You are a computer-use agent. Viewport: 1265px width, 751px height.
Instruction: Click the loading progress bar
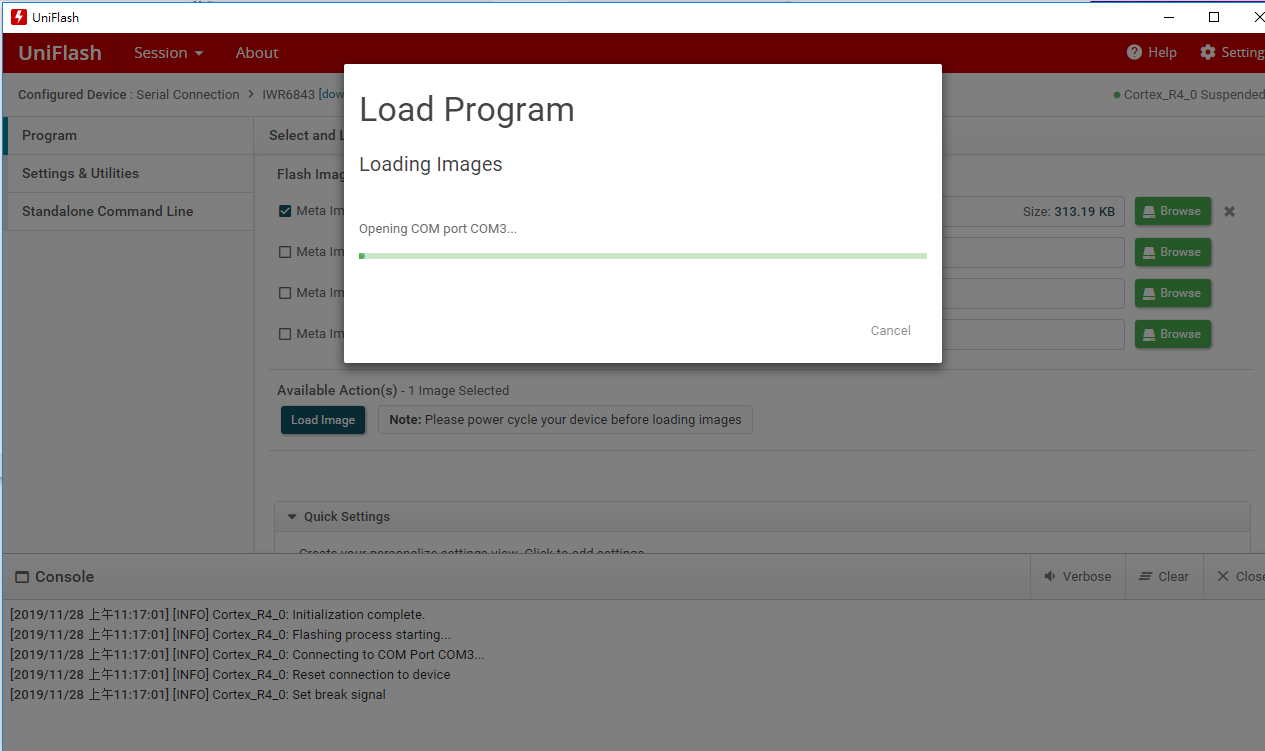point(643,256)
